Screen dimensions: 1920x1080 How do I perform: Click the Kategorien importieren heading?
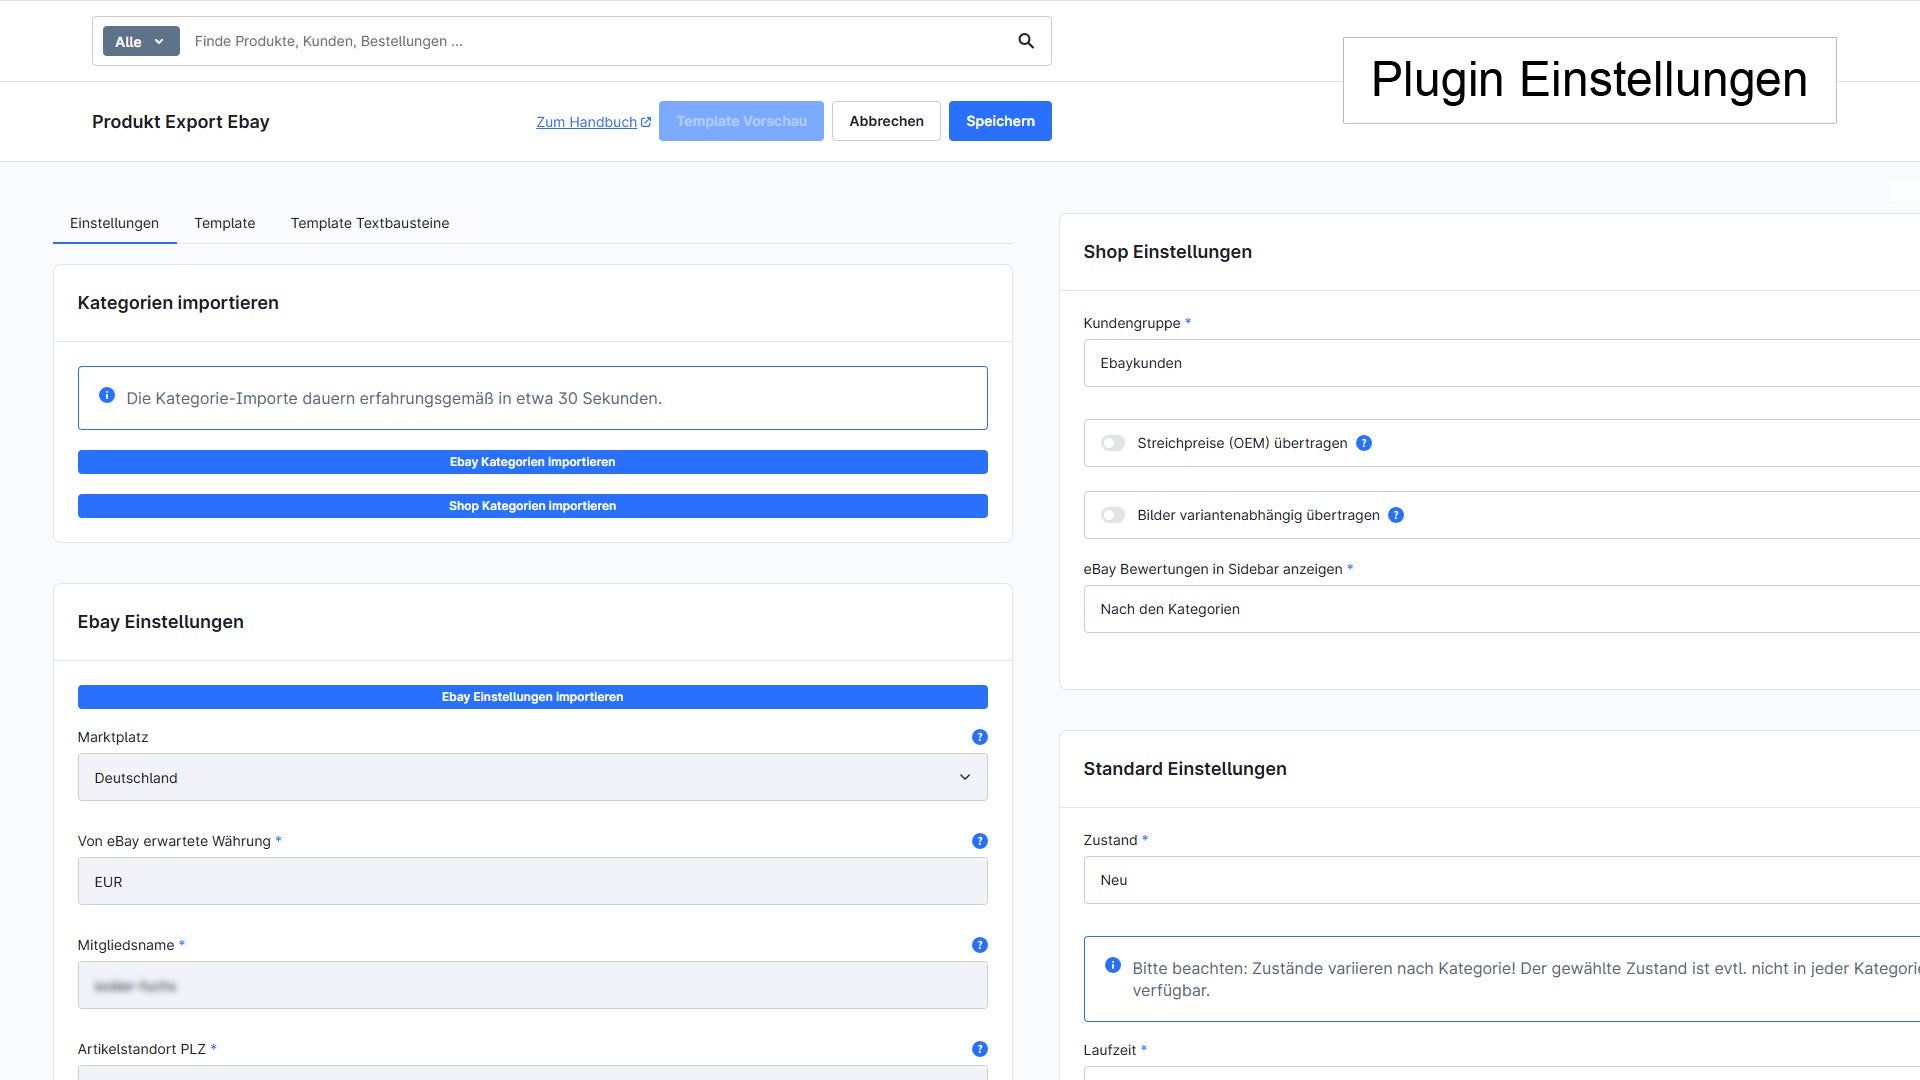pyautogui.click(x=178, y=303)
